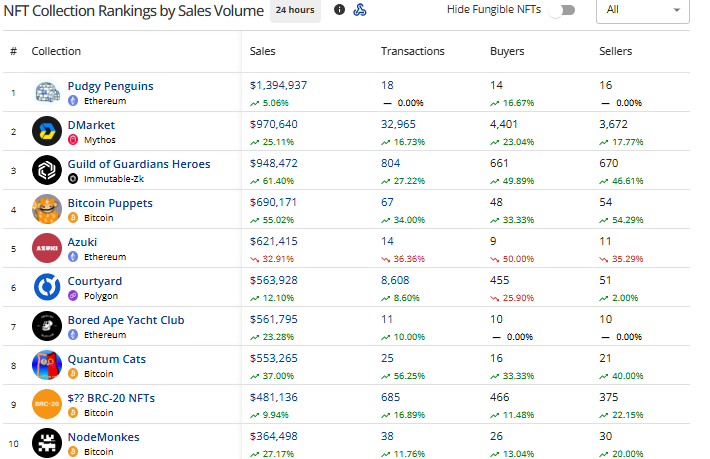Viewport: 710px width, 459px height.
Task: Click Quantum Cats sales $553,265
Action: (x=273, y=358)
